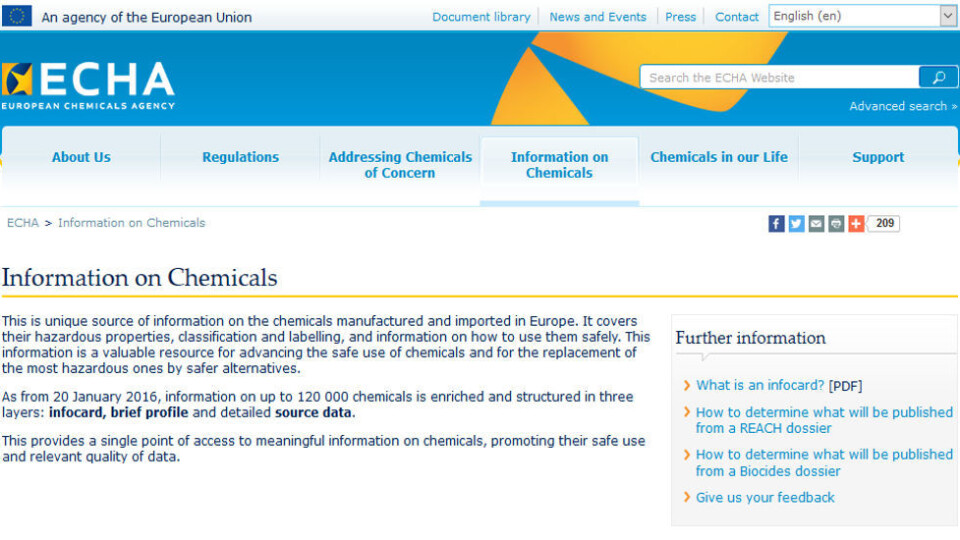The height and width of the screenshot is (540, 960).
Task: Open the Support menu
Action: (x=878, y=157)
